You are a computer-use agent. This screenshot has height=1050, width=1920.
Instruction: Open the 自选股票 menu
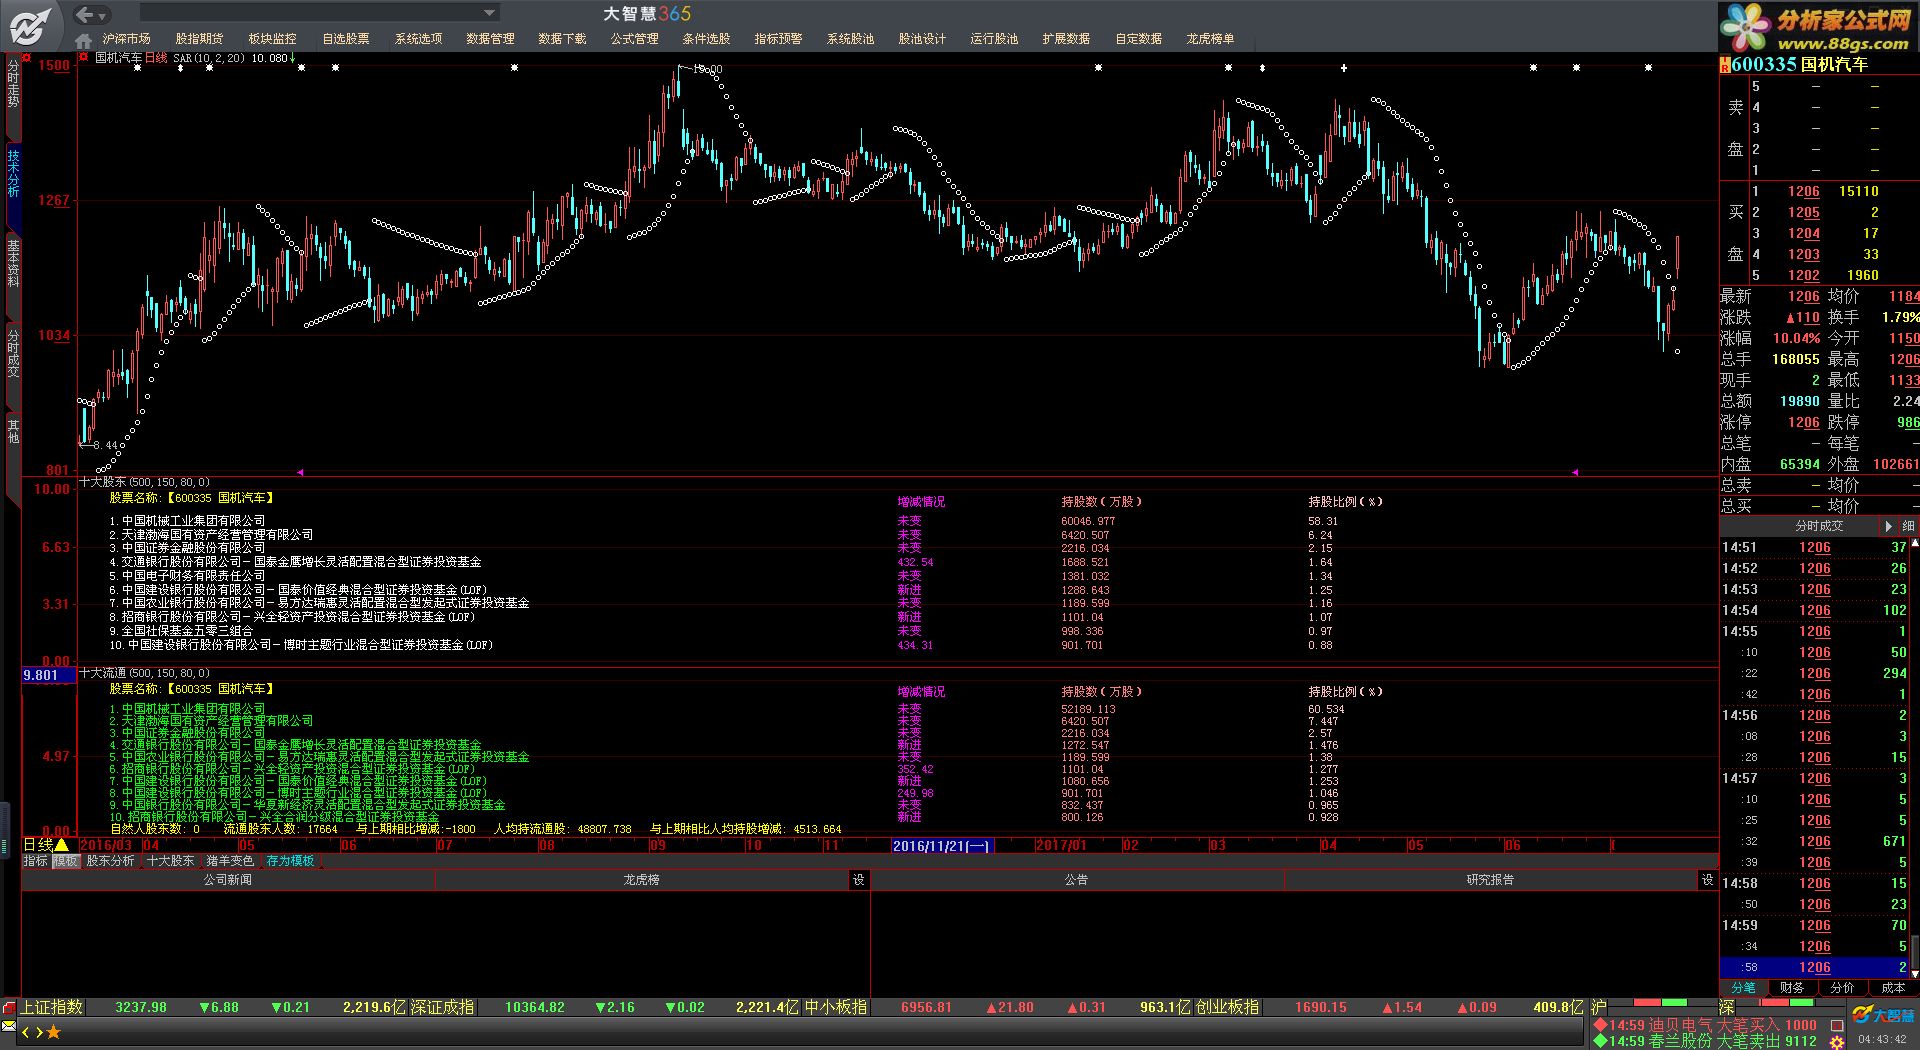click(345, 39)
